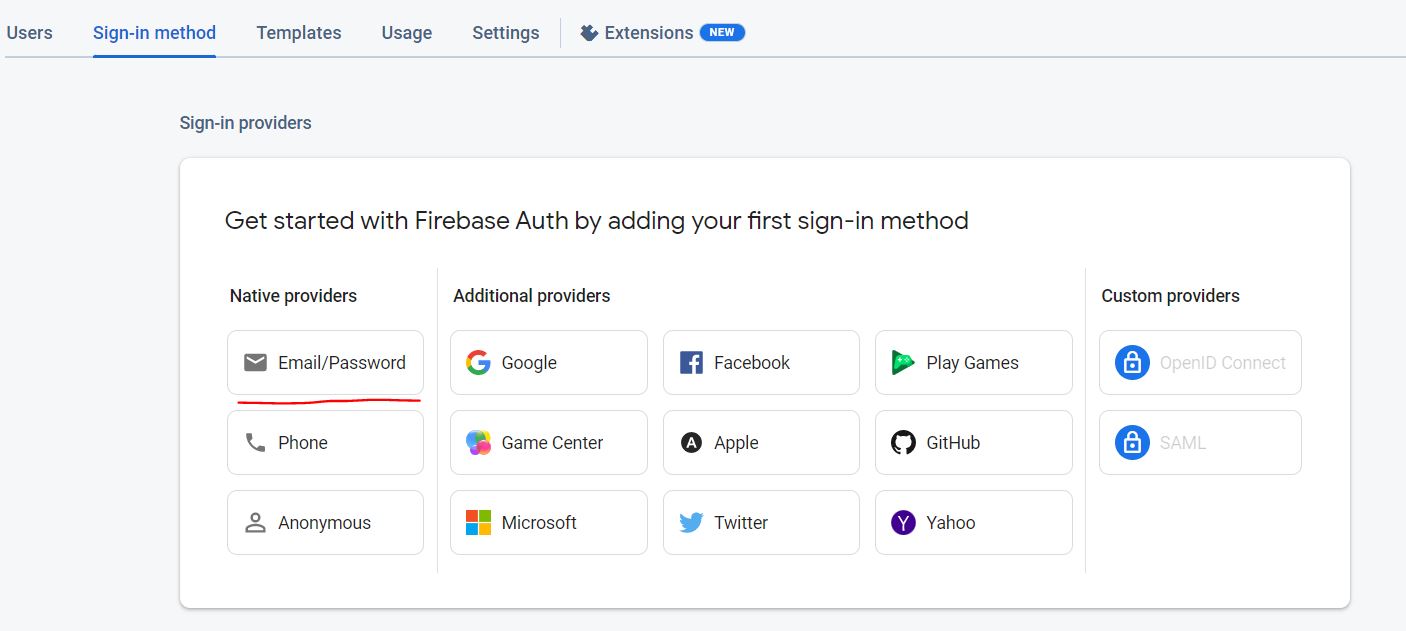Click the Google logo icon
This screenshot has height=631, width=1406.
(478, 362)
